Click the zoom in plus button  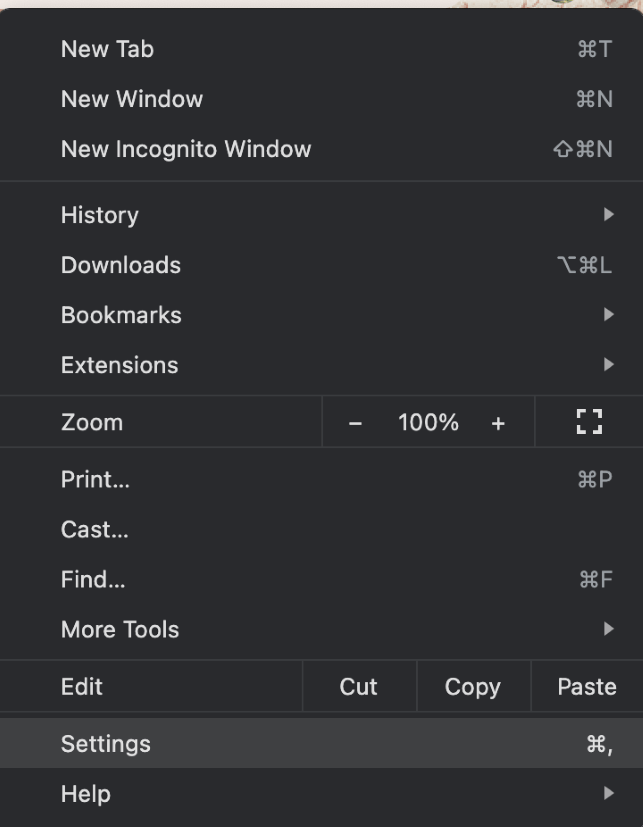(498, 423)
